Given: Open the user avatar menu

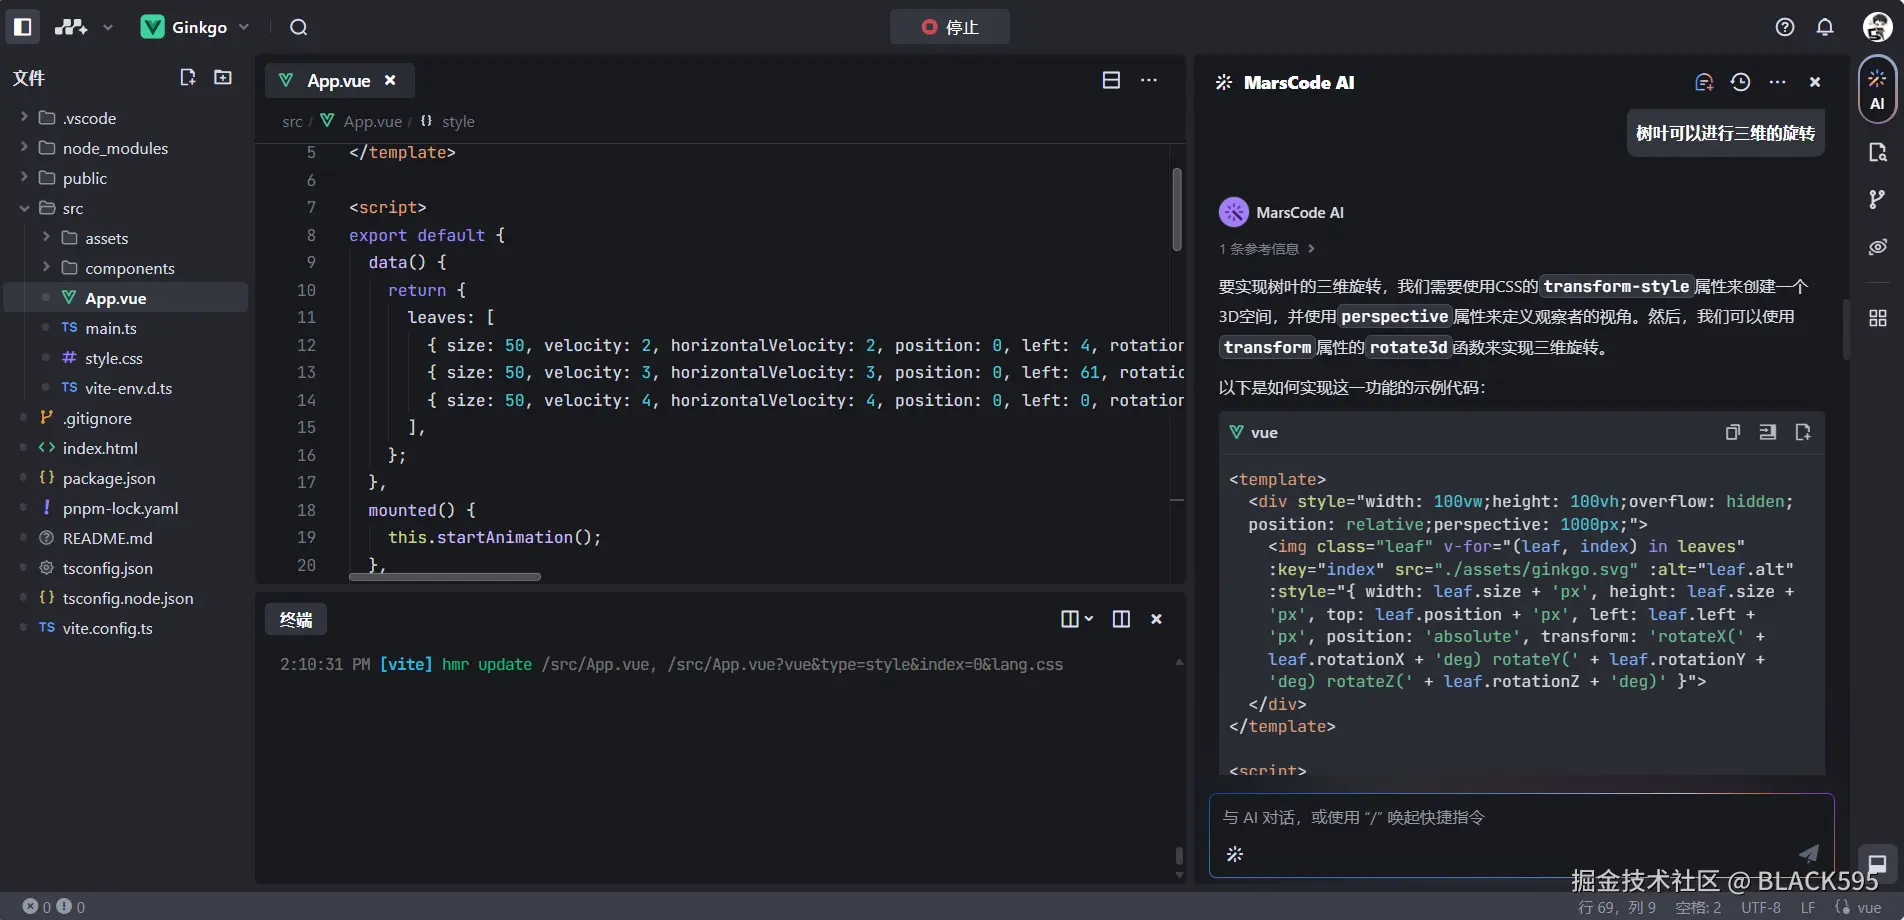Looking at the screenshot, I should click(1877, 27).
